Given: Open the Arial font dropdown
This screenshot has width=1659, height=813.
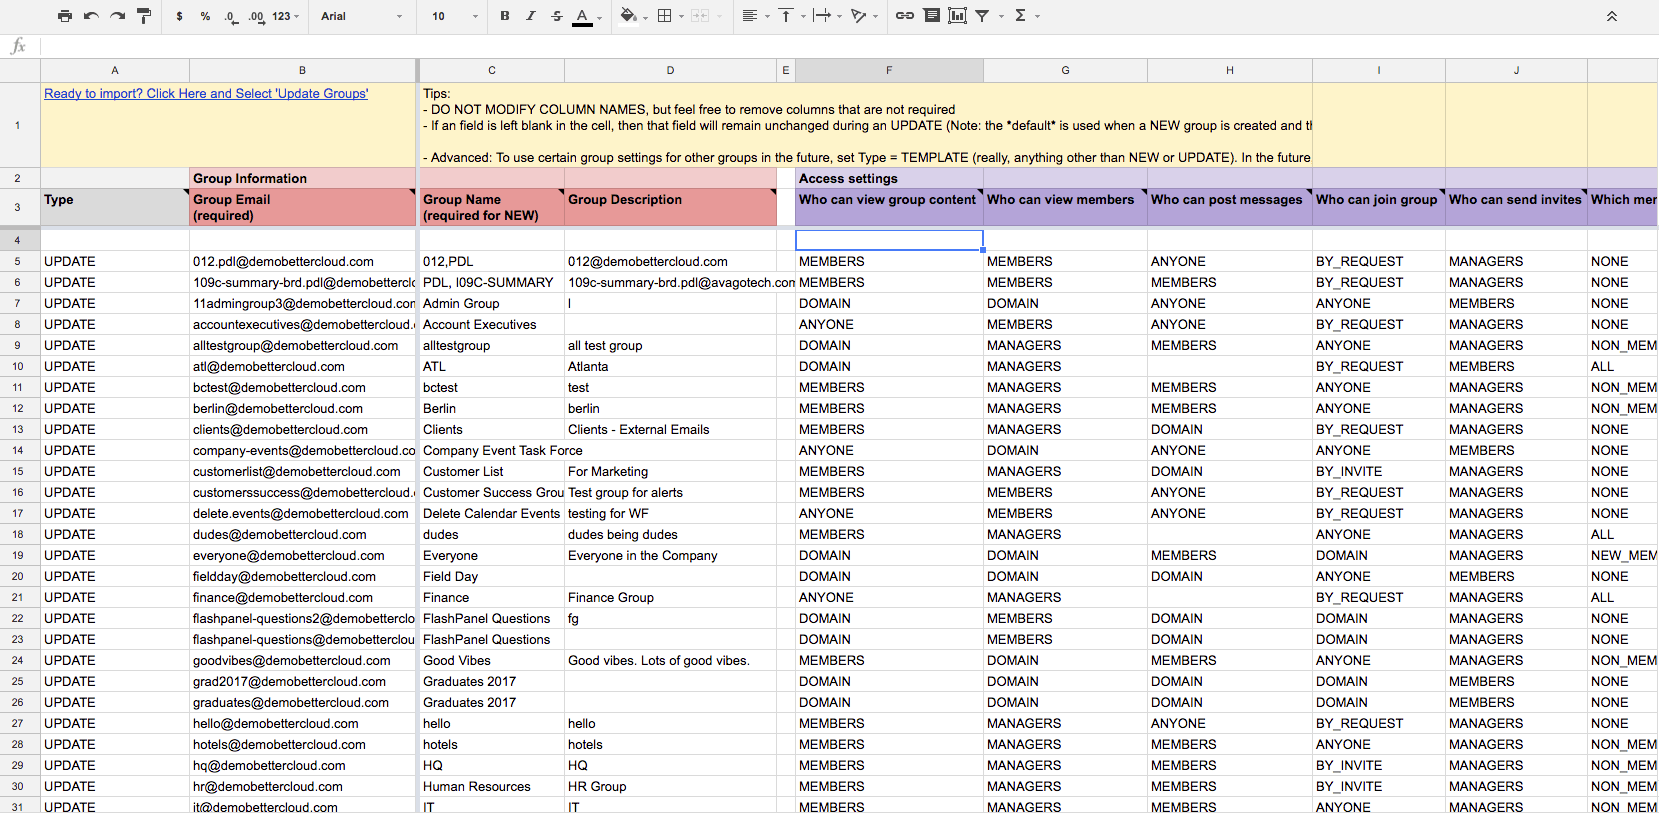Looking at the screenshot, I should click(x=361, y=16).
